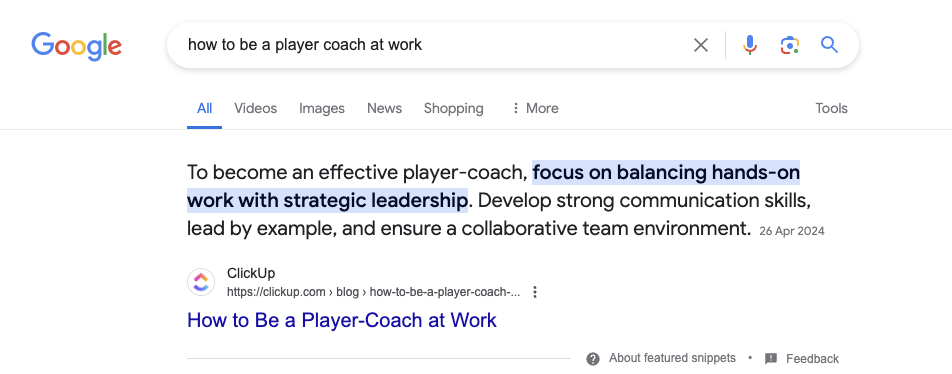Switch to the Videos tab
This screenshot has width=952, height=374.
(x=256, y=108)
